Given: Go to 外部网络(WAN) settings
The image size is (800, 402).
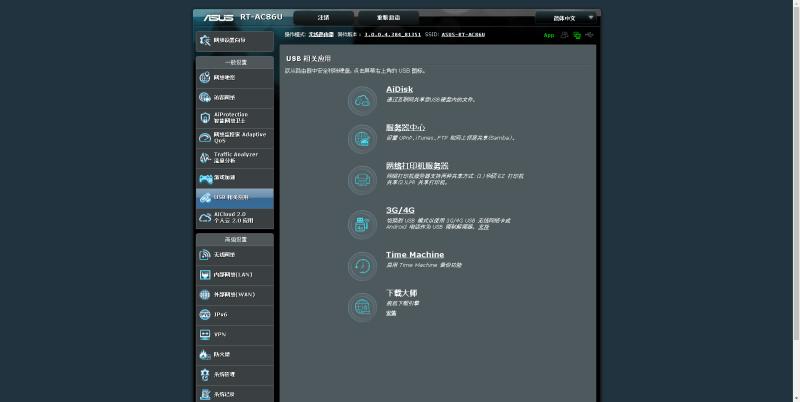Looking at the screenshot, I should [x=235, y=295].
